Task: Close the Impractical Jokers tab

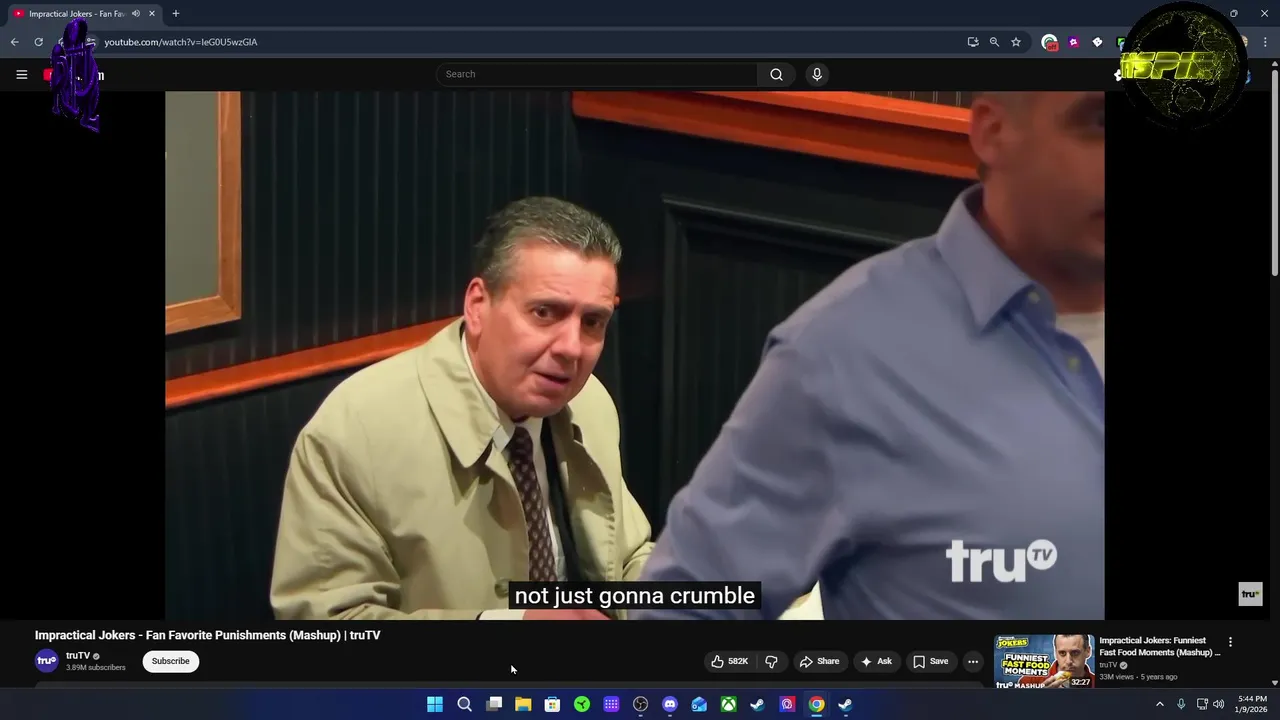Action: coord(151,14)
